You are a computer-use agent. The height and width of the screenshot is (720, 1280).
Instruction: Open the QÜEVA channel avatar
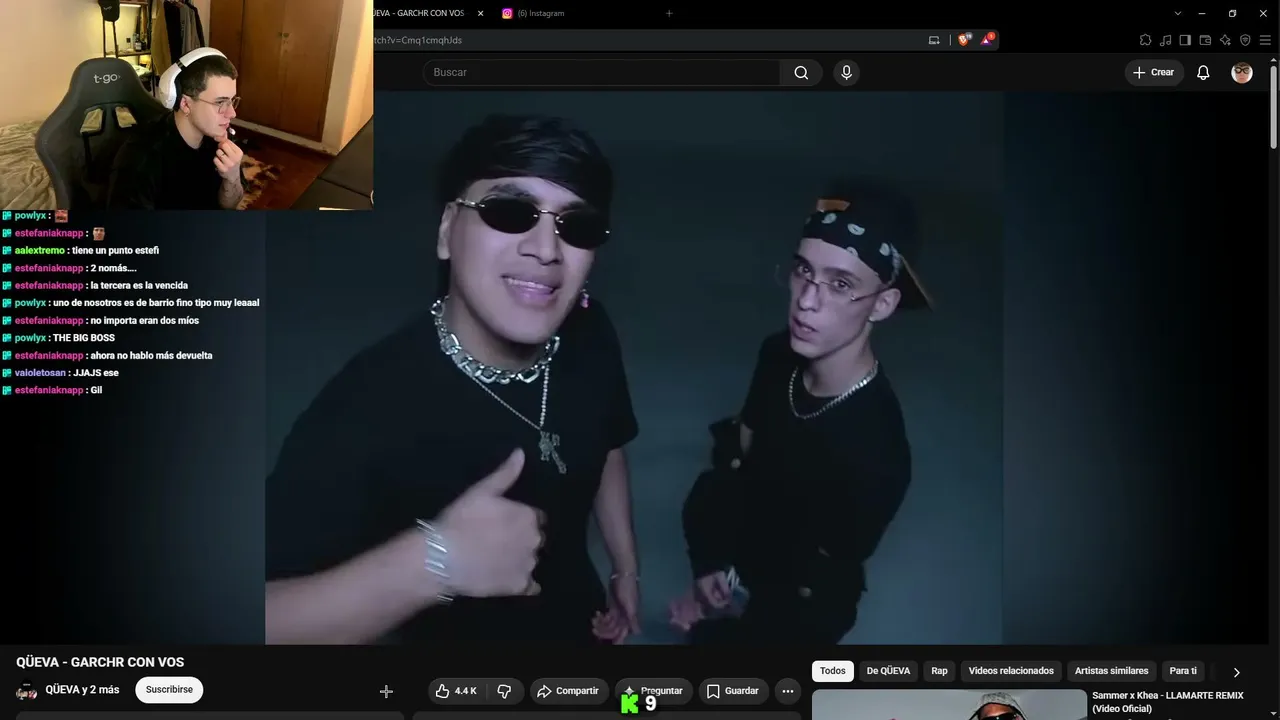pyautogui.click(x=27, y=691)
